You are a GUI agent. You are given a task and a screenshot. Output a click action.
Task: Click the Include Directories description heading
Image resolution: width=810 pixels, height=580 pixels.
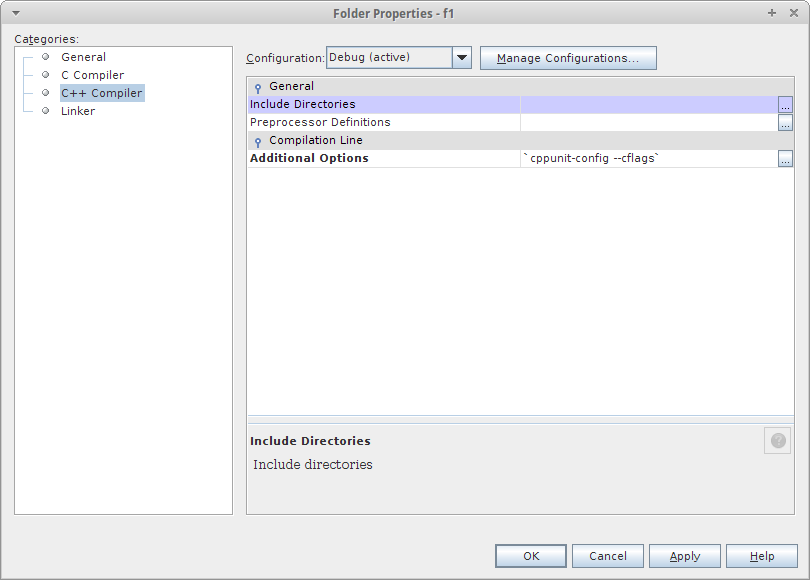pos(310,441)
